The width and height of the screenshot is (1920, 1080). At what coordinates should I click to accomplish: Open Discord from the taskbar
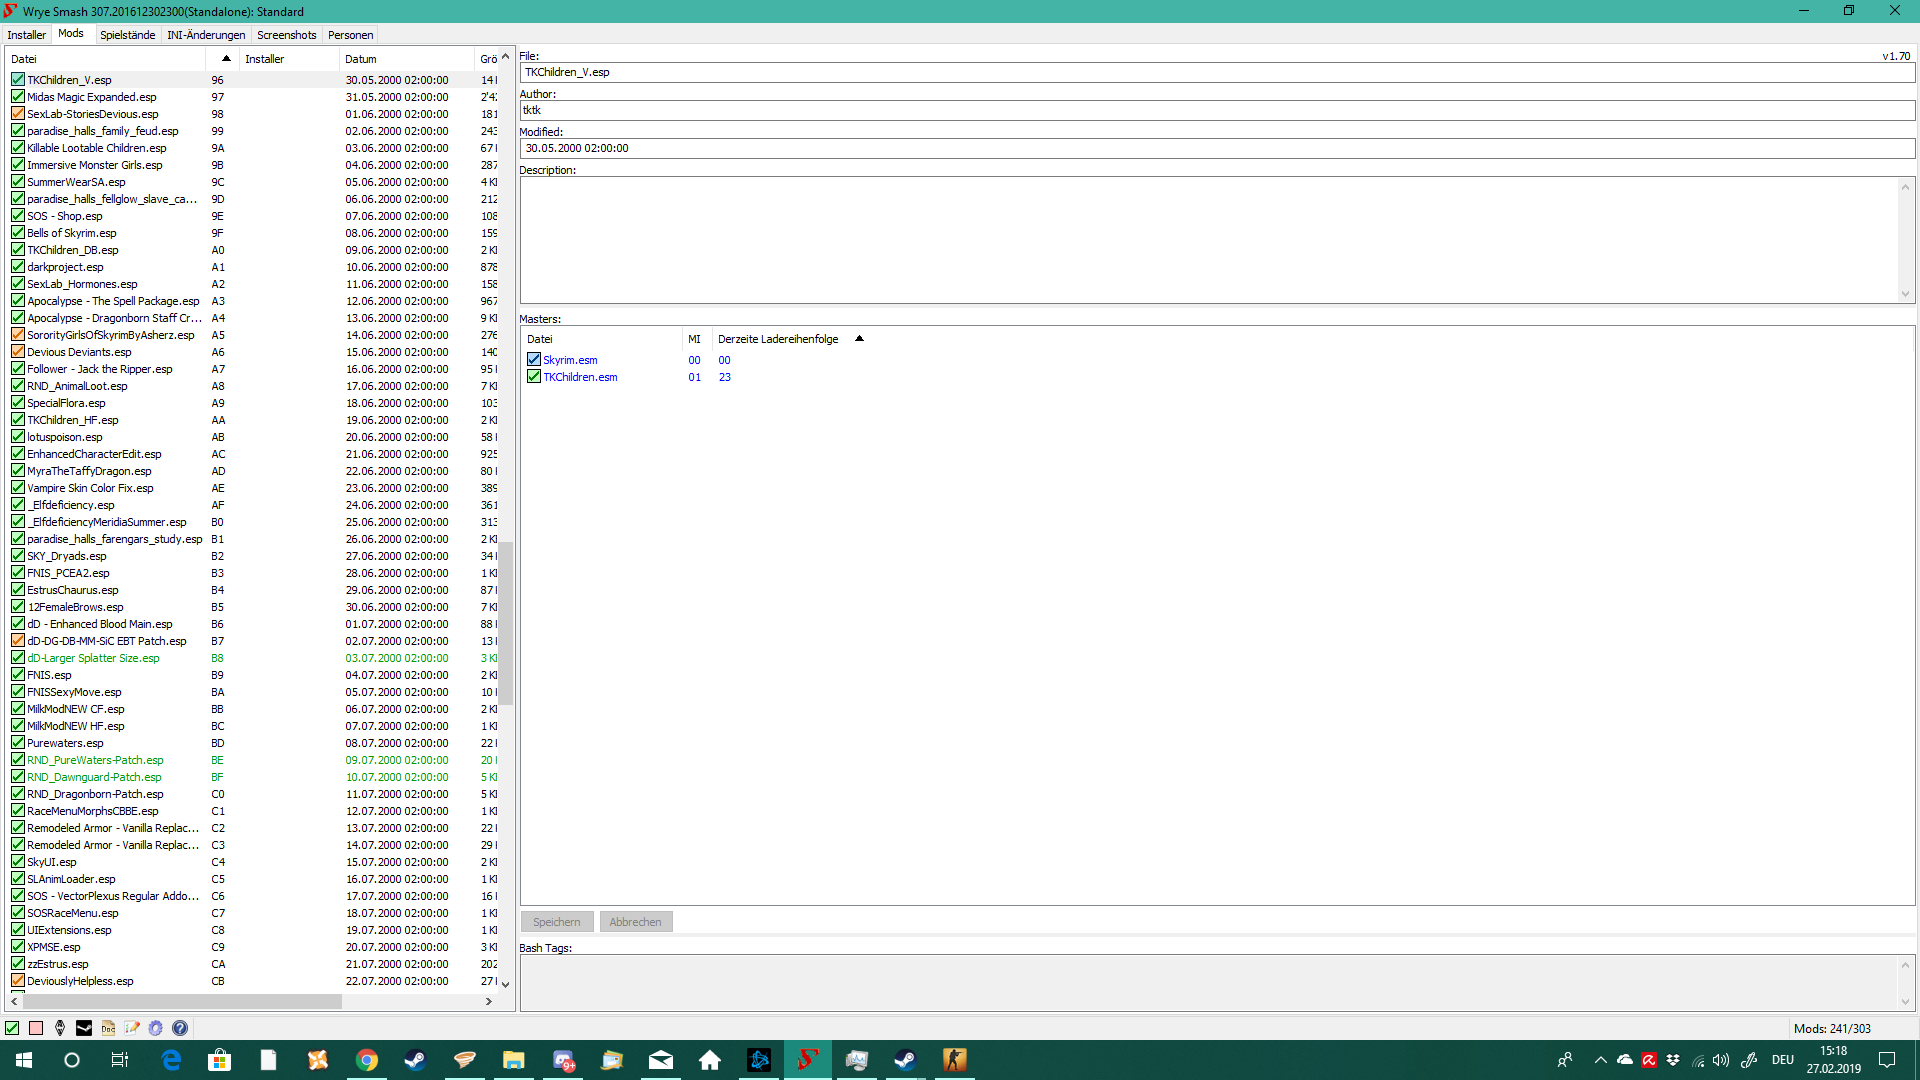[563, 1060]
